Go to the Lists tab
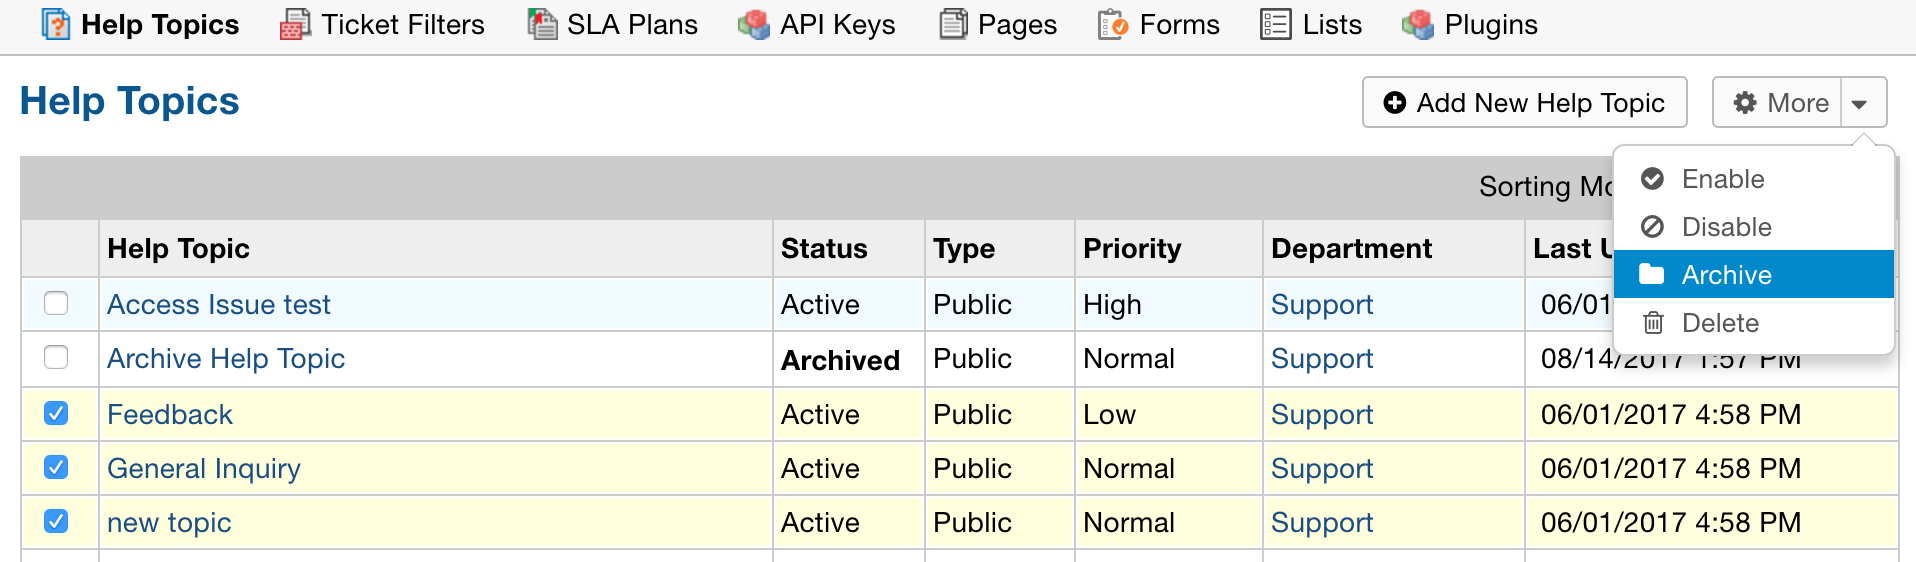Image resolution: width=1916 pixels, height=562 pixels. click(1311, 24)
